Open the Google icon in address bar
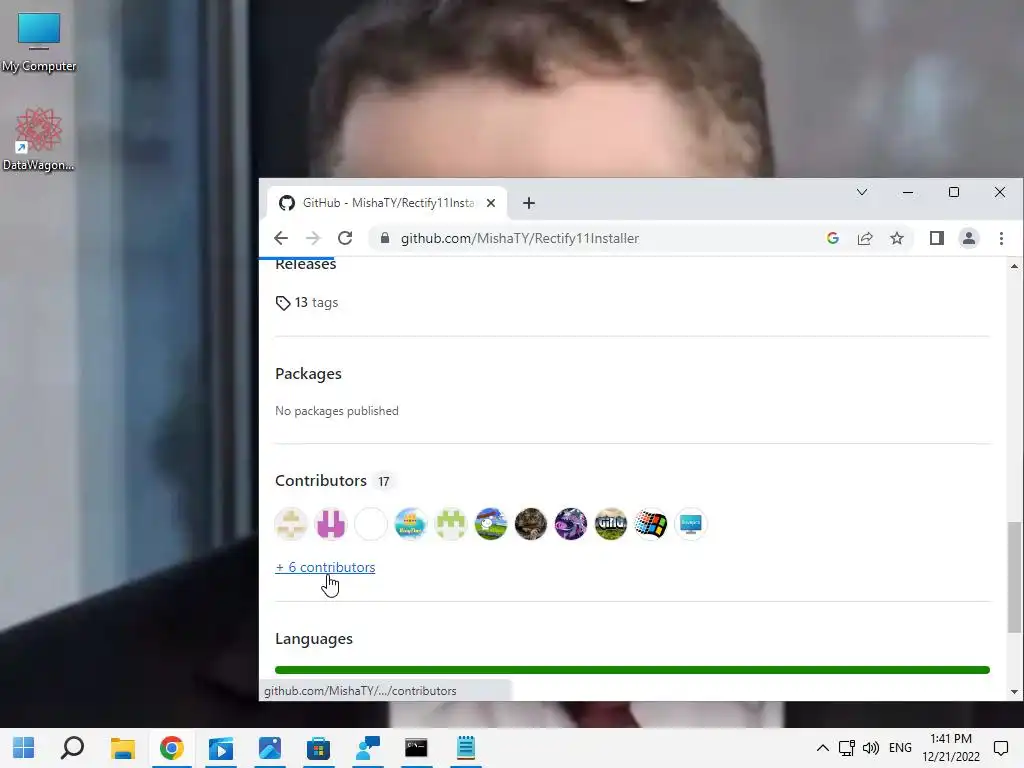The width and height of the screenshot is (1024, 768). click(833, 238)
